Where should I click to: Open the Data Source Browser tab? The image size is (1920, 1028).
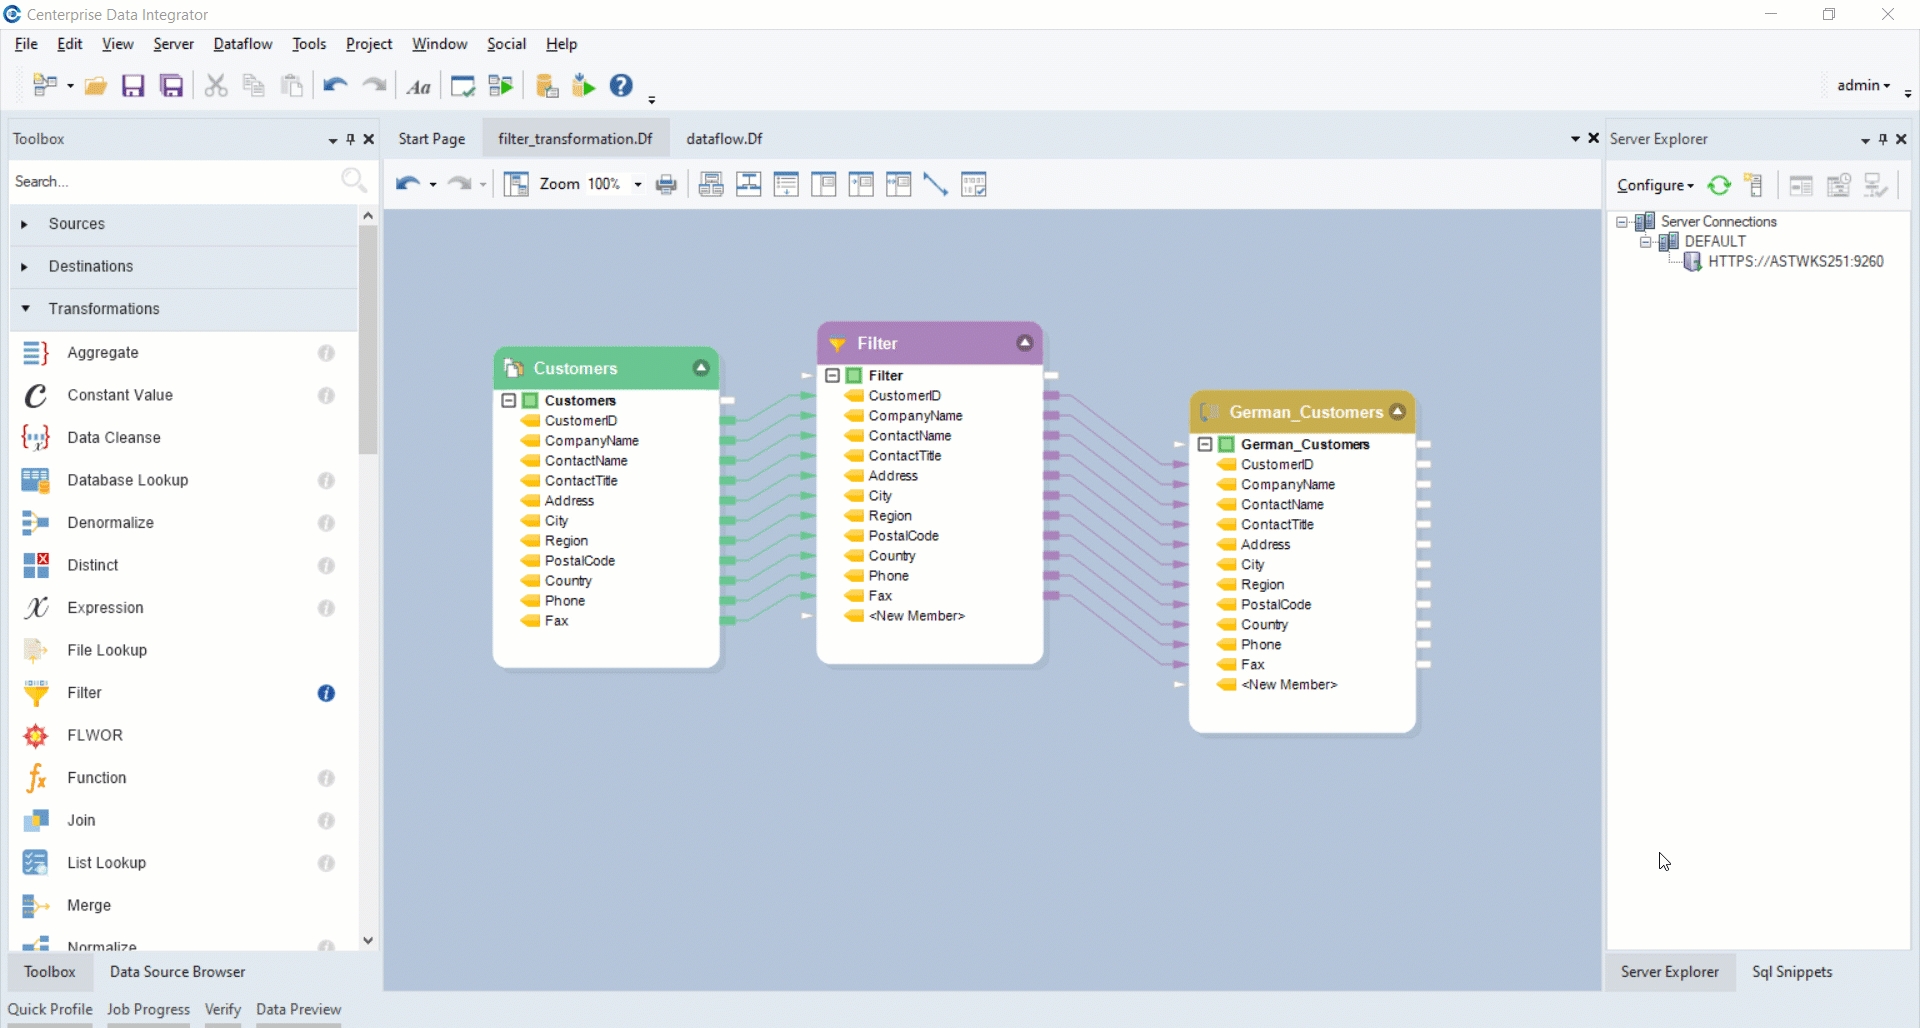click(177, 972)
